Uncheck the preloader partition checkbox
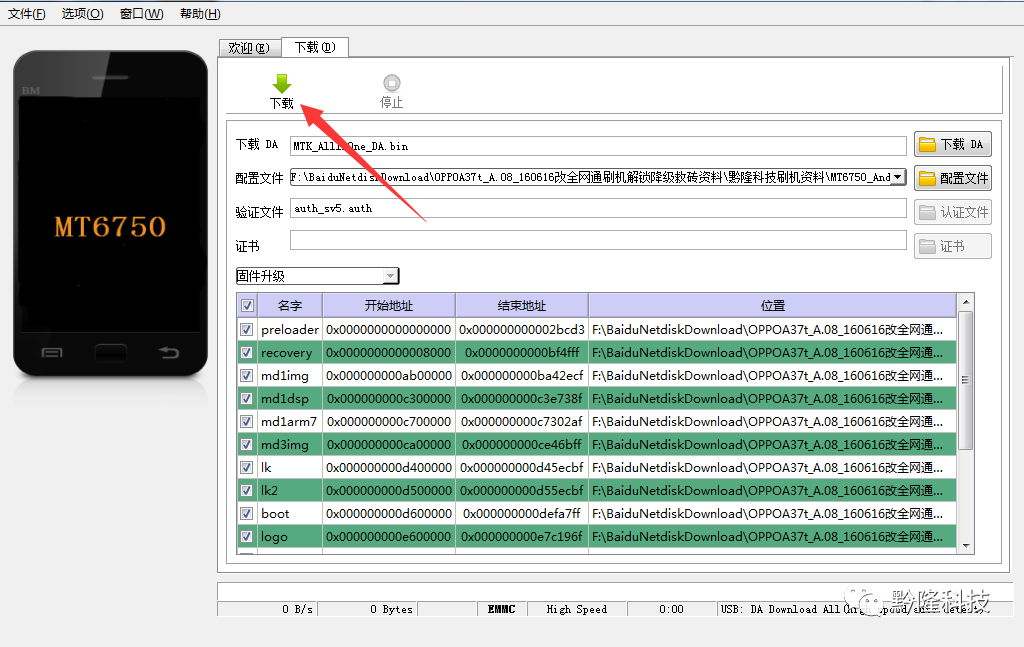This screenshot has height=647, width=1024. click(x=247, y=330)
